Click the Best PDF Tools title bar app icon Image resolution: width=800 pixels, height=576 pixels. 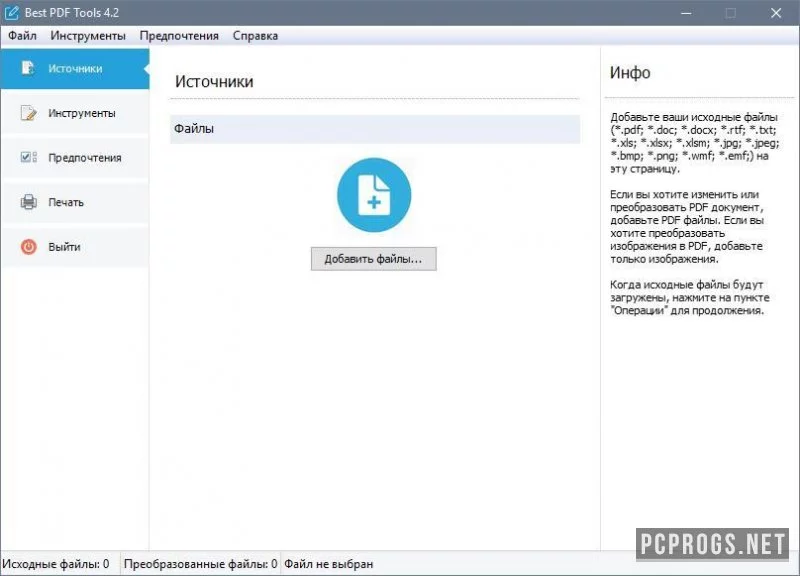click(x=11, y=12)
